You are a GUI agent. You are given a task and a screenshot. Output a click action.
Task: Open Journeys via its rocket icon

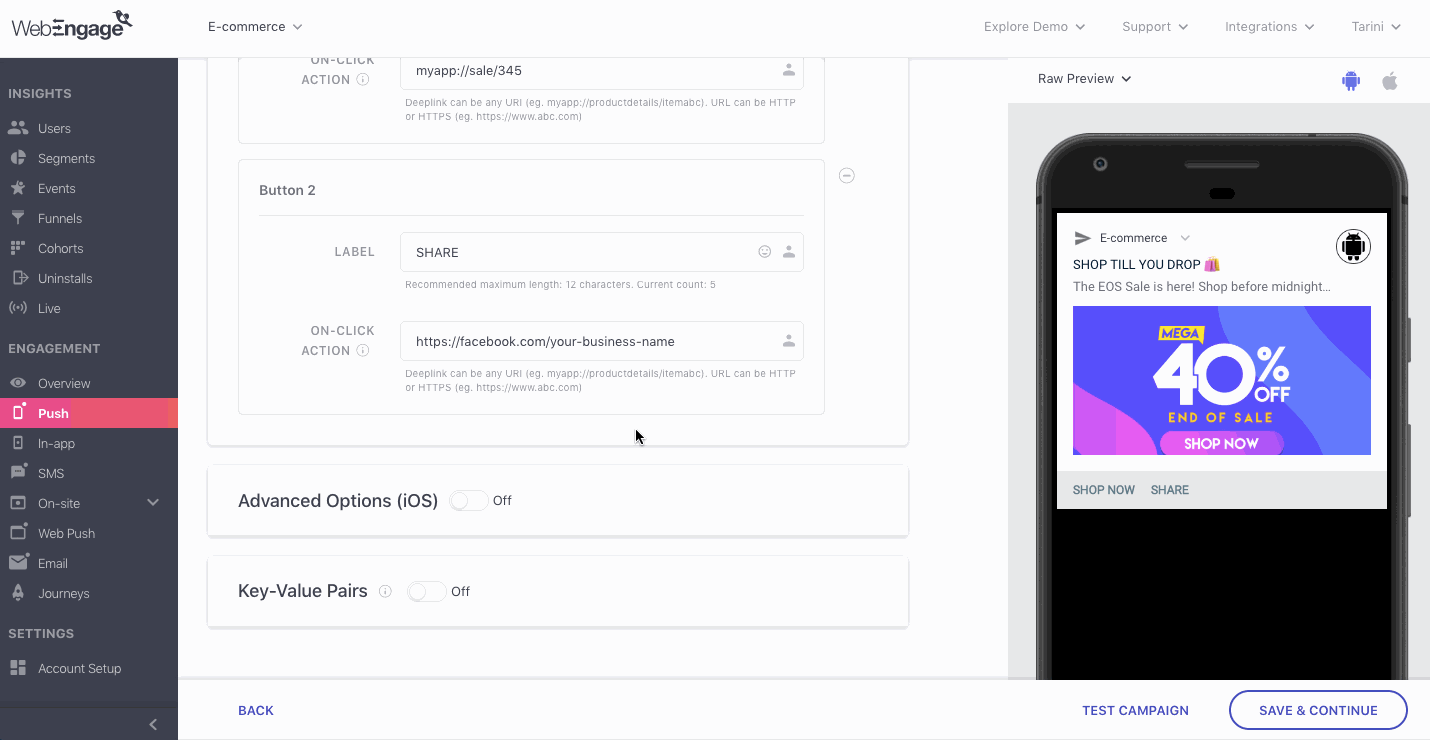[x=17, y=593]
